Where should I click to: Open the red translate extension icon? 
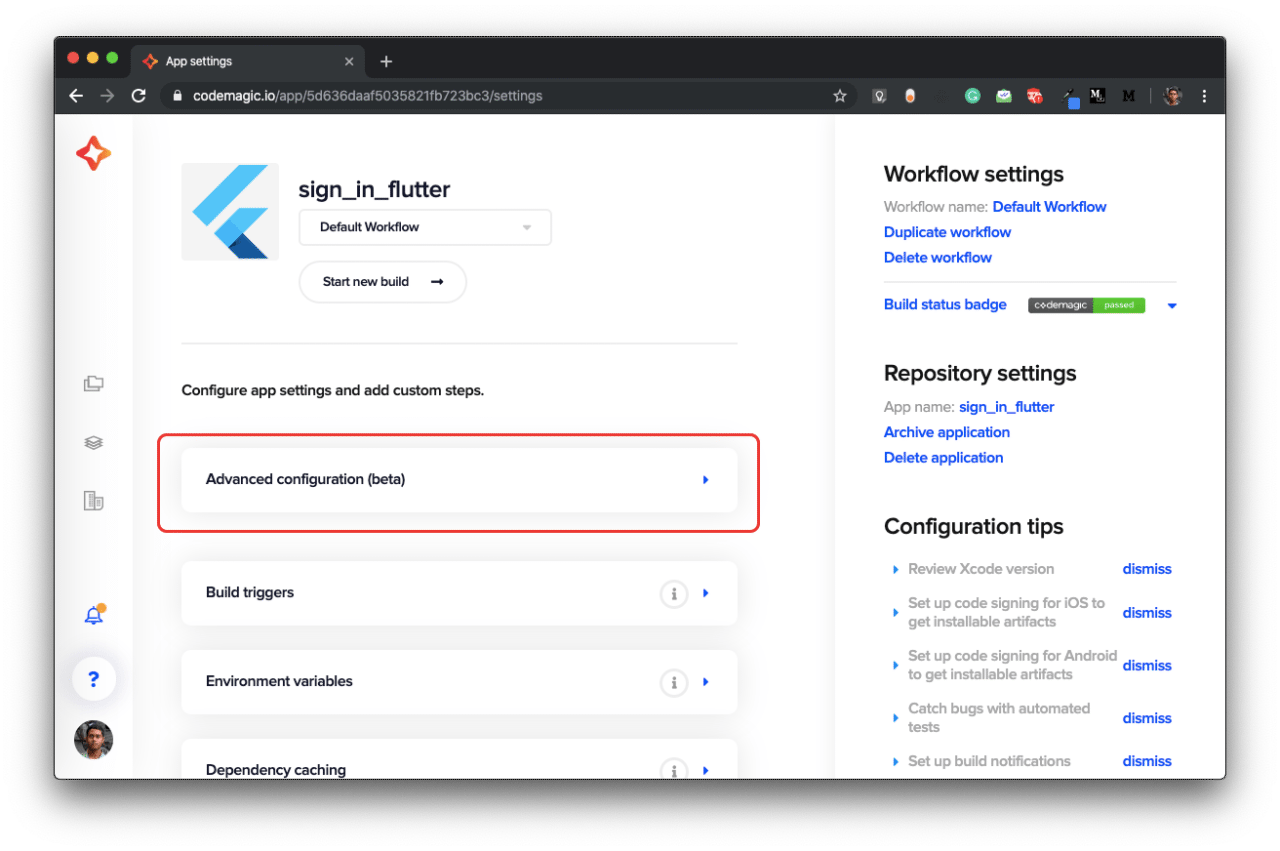tap(1035, 96)
